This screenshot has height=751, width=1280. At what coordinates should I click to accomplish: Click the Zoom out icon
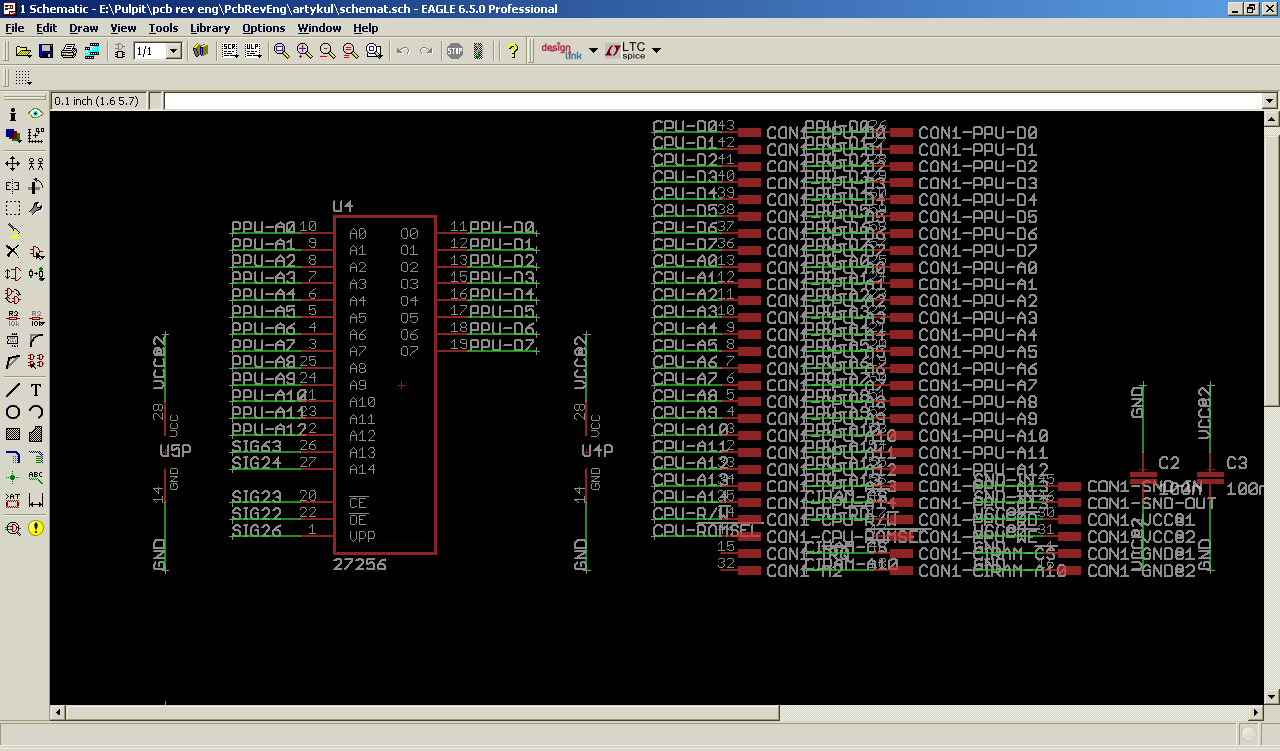pyautogui.click(x=328, y=51)
